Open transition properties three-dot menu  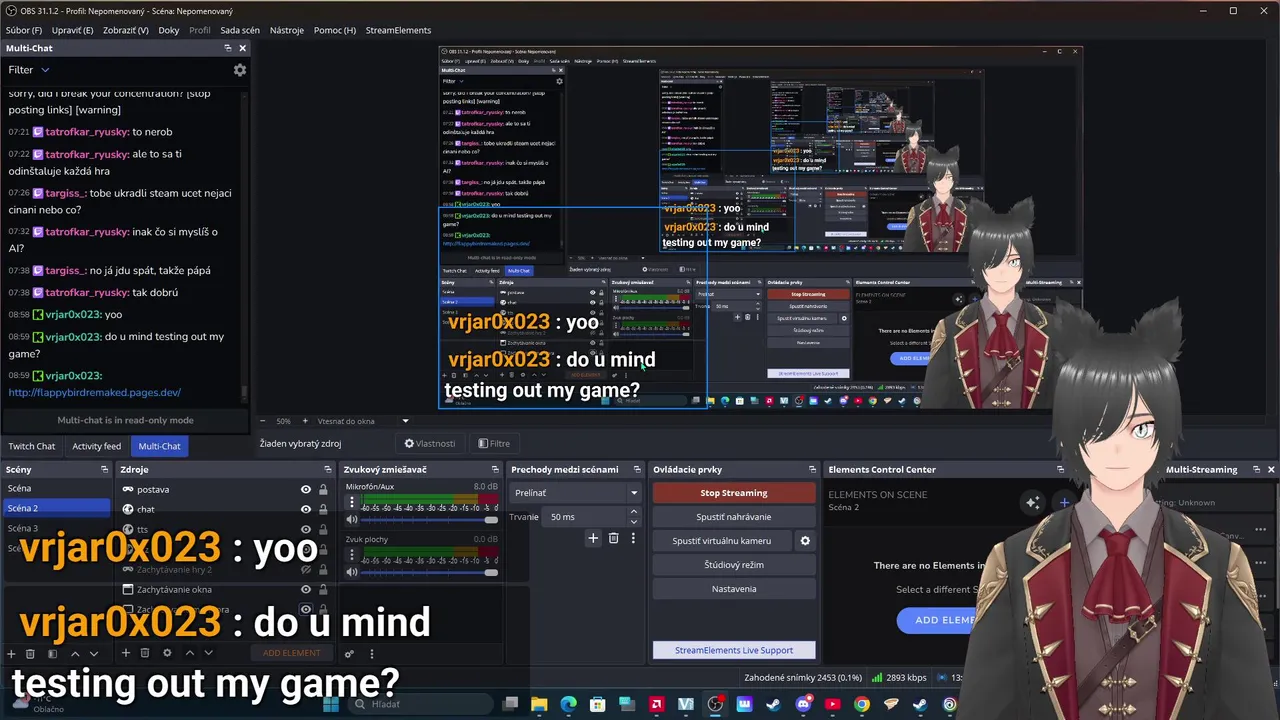(x=633, y=538)
